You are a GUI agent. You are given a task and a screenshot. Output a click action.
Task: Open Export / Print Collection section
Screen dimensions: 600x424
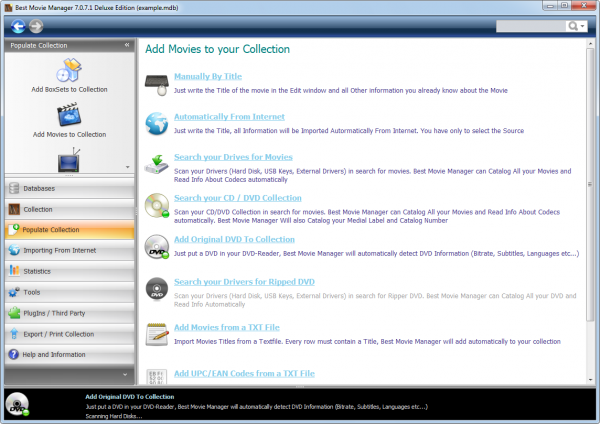(69, 334)
